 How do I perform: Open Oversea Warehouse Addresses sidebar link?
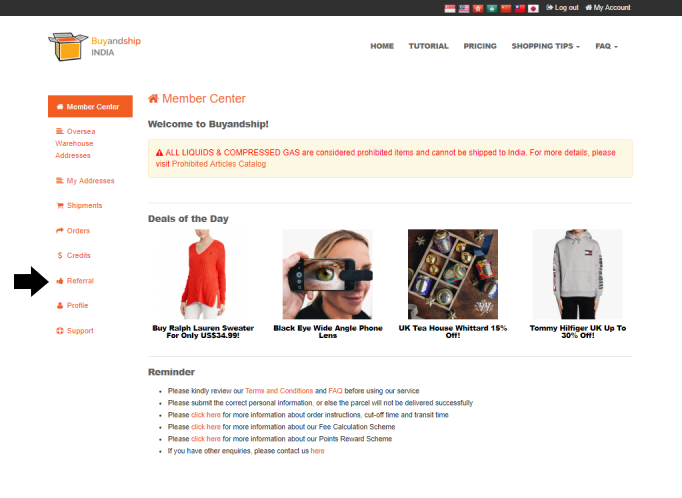click(75, 144)
